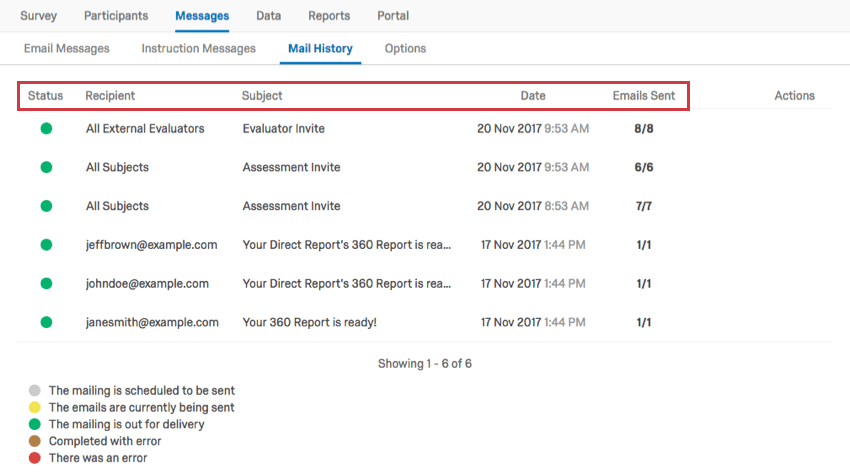Screen dimensions: 850x475
Task: Open Instruction Messages subtab
Action: [198, 48]
